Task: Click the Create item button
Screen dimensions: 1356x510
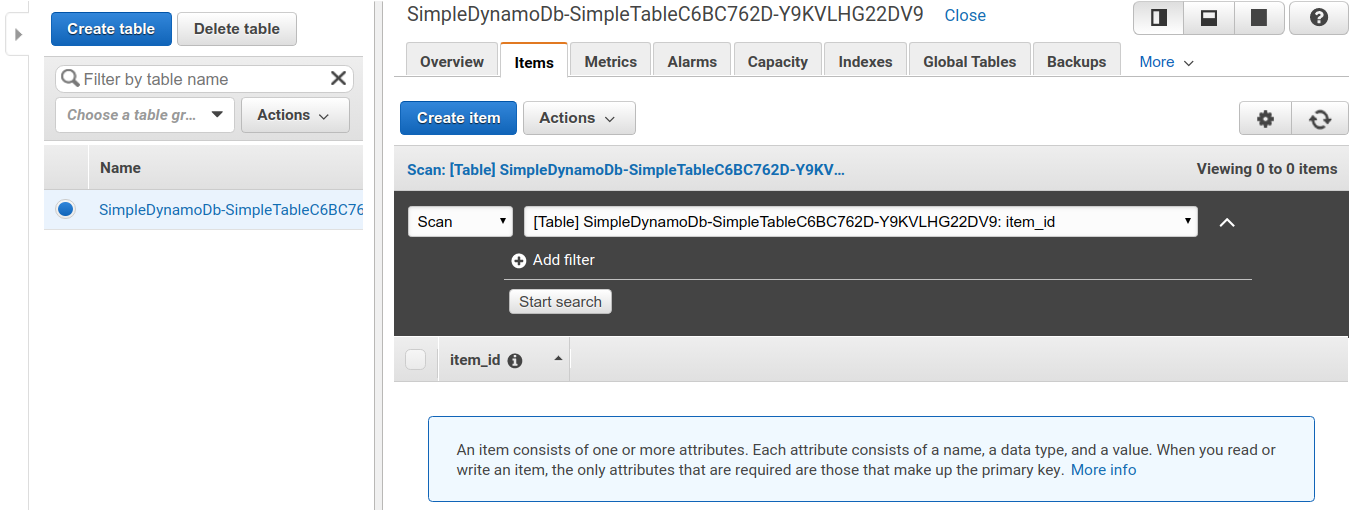Action: click(458, 118)
